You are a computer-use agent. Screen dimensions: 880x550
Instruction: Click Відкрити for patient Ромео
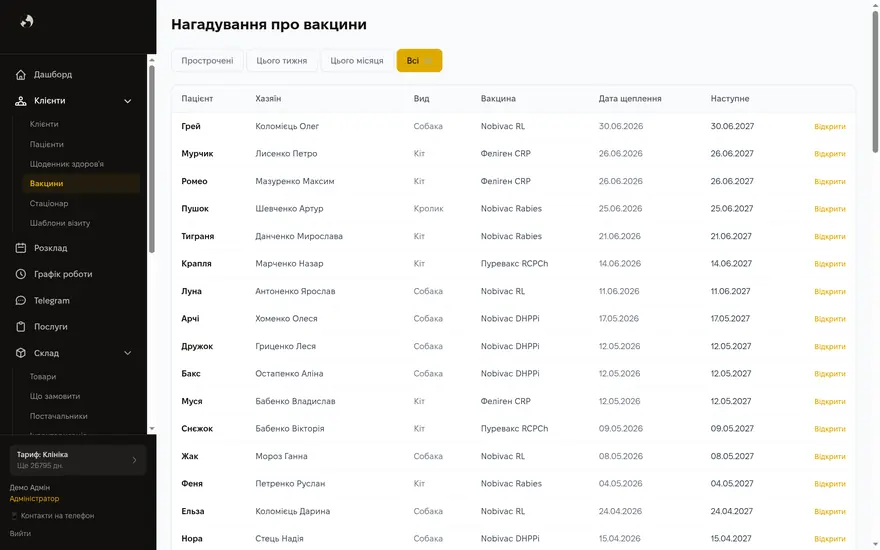(x=829, y=181)
